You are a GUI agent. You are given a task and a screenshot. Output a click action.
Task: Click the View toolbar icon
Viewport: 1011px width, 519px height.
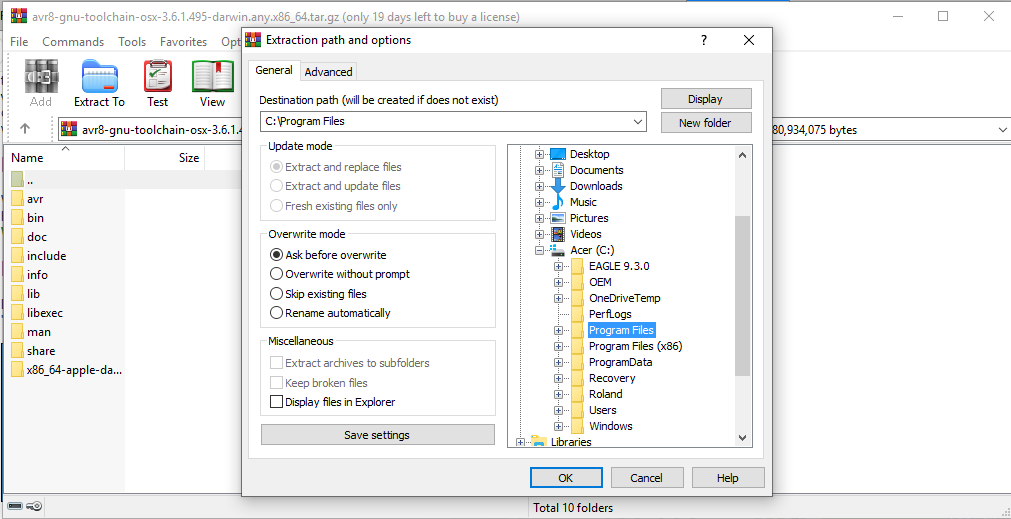point(212,83)
